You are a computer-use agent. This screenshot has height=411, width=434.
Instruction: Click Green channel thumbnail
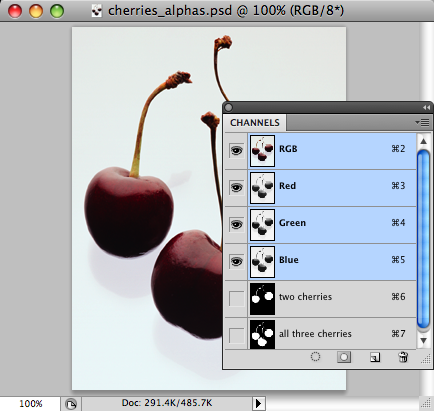pyautogui.click(x=262, y=225)
